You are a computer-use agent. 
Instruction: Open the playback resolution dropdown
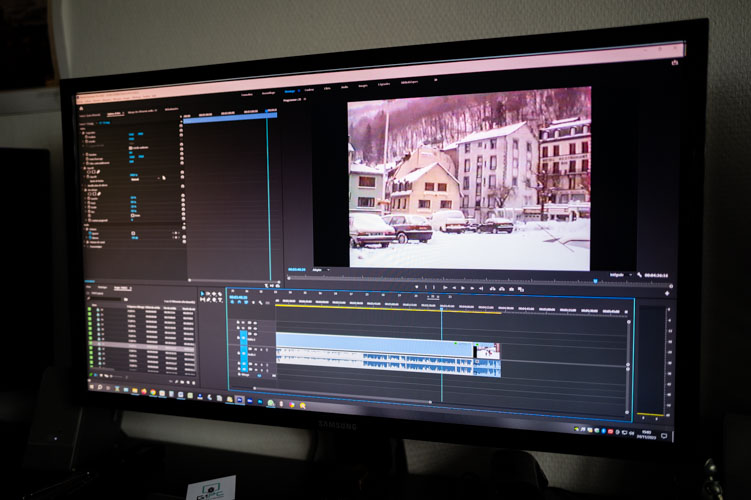point(621,275)
